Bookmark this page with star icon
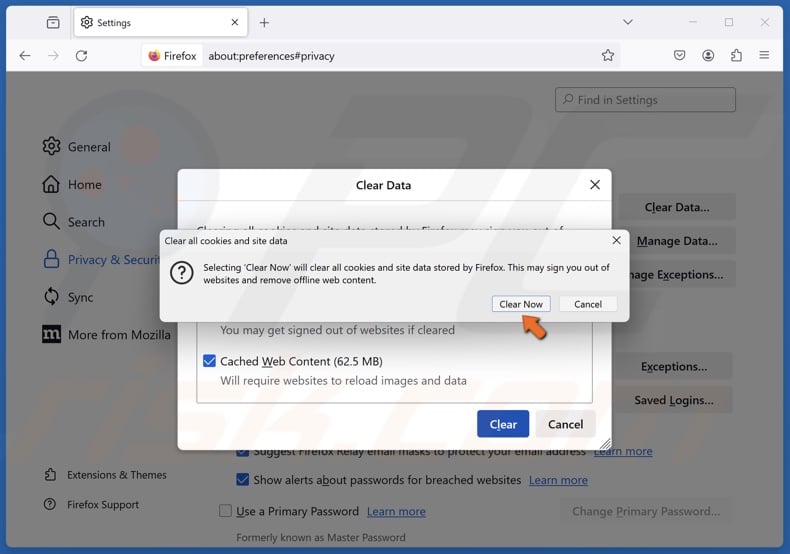 click(608, 55)
